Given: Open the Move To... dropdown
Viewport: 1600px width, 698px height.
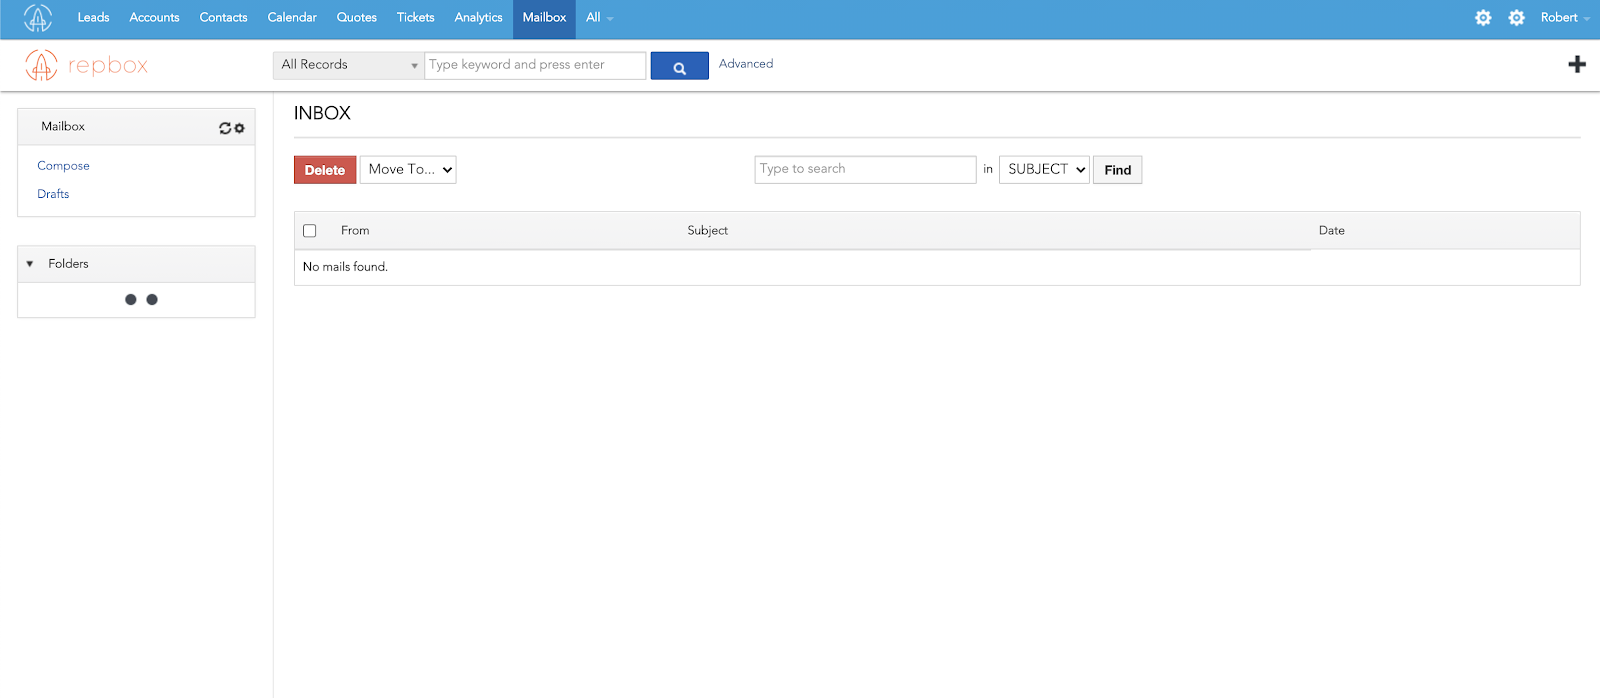Looking at the screenshot, I should pyautogui.click(x=408, y=170).
